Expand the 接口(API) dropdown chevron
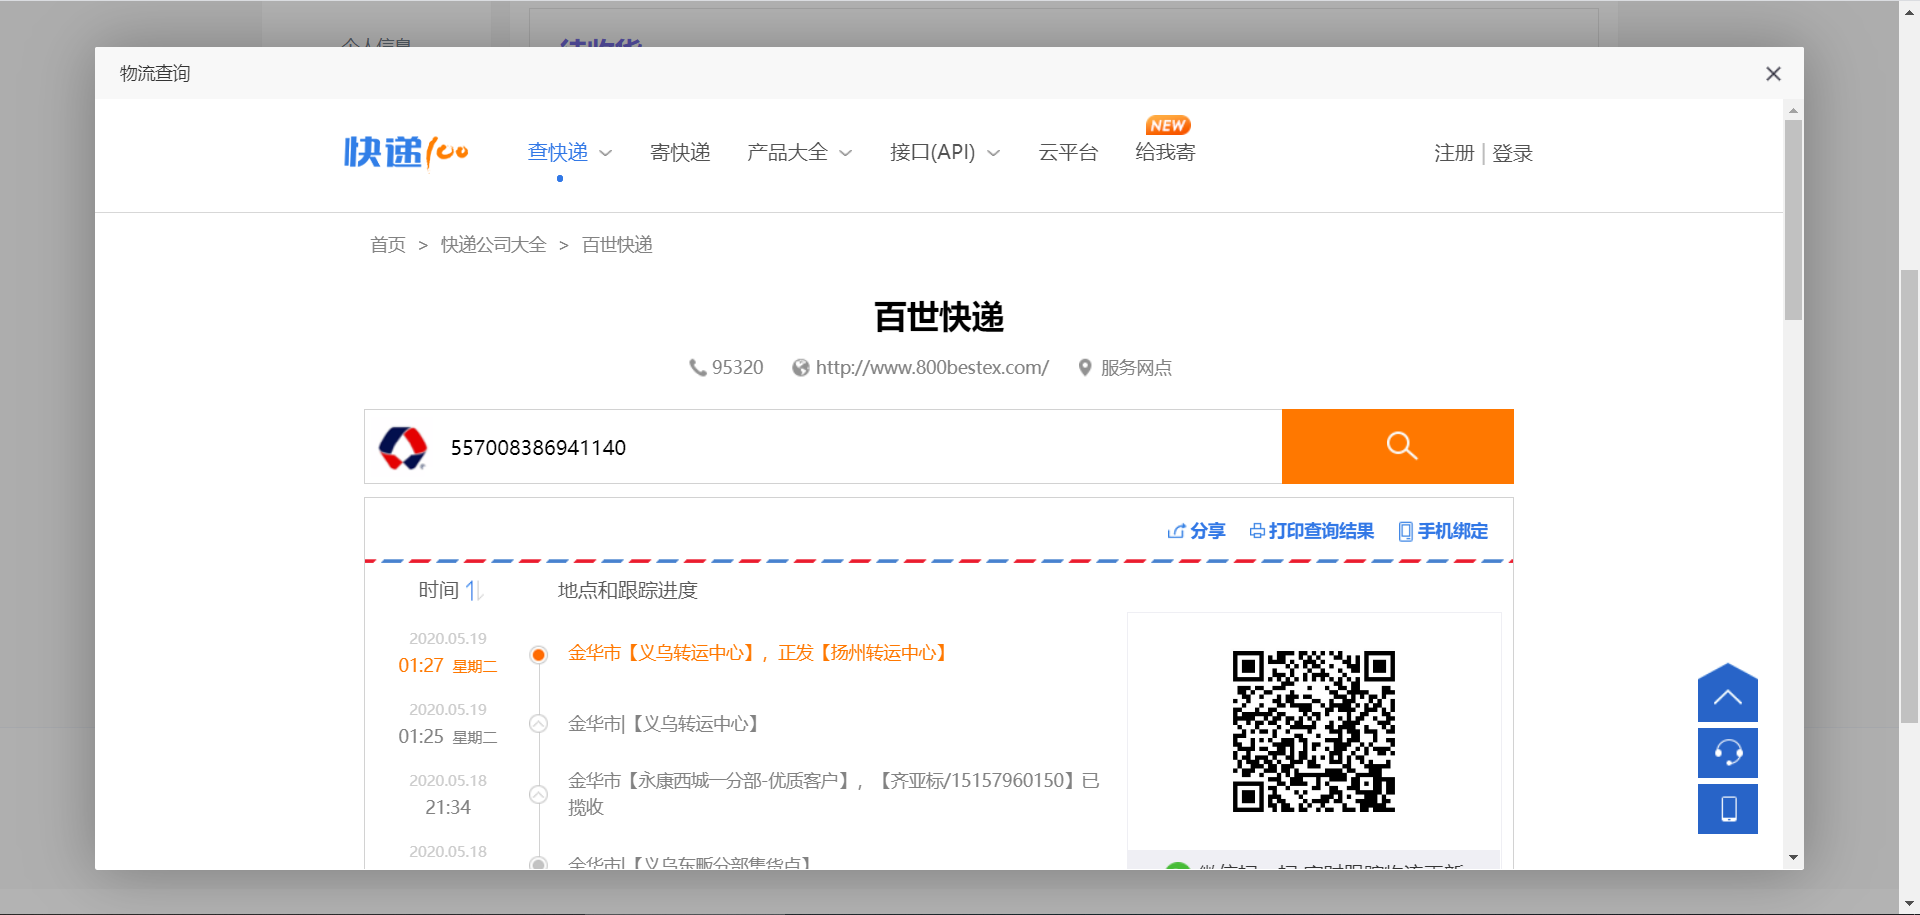This screenshot has width=1920, height=915. [x=994, y=153]
